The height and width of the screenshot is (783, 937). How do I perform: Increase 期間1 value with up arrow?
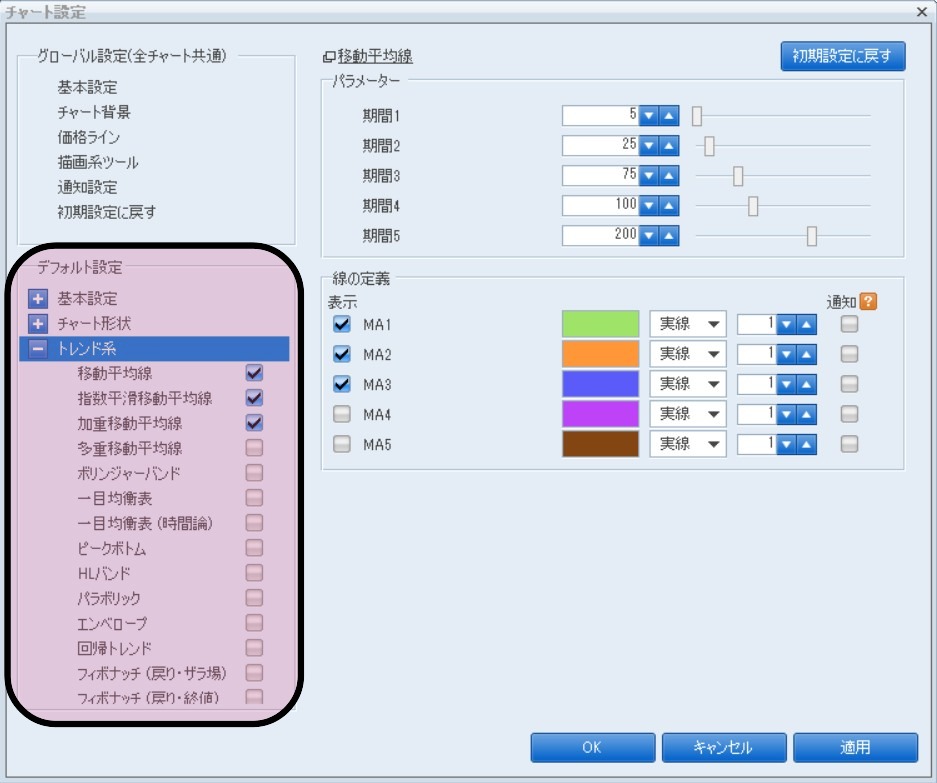(x=669, y=116)
